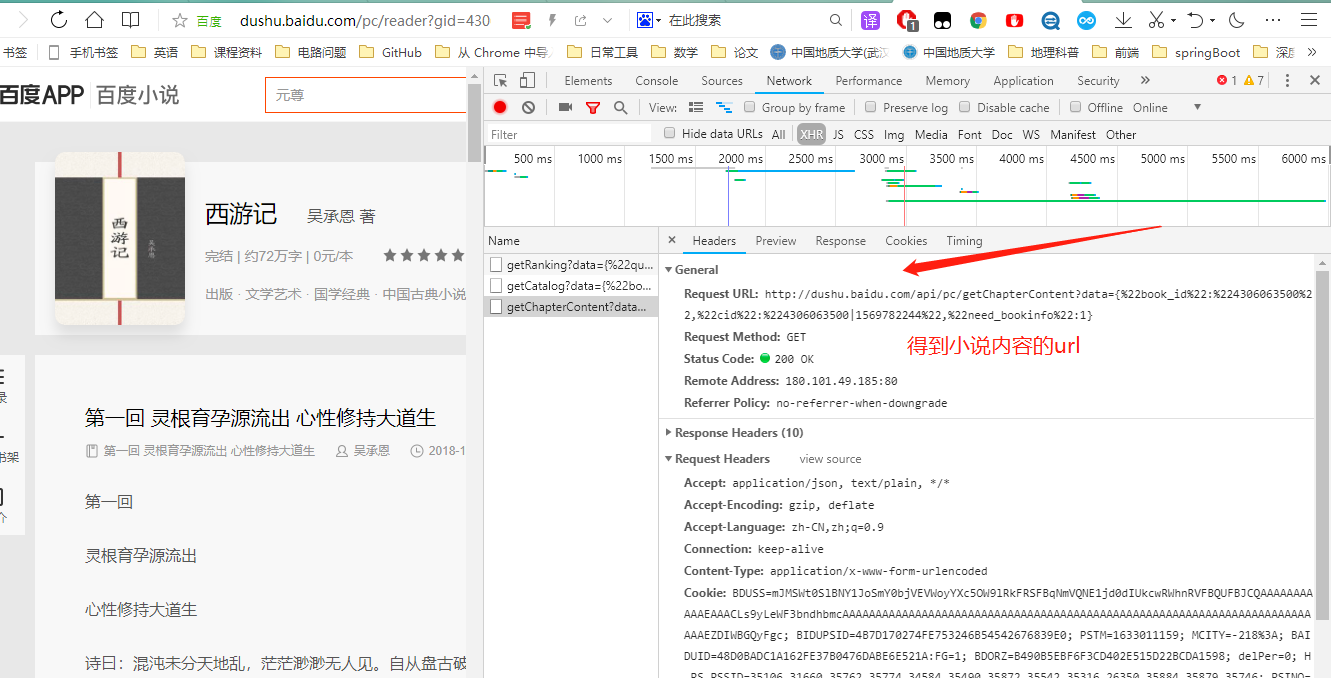Image resolution: width=1331 pixels, height=678 pixels.
Task: Filter requests by Img type
Action: point(894,134)
